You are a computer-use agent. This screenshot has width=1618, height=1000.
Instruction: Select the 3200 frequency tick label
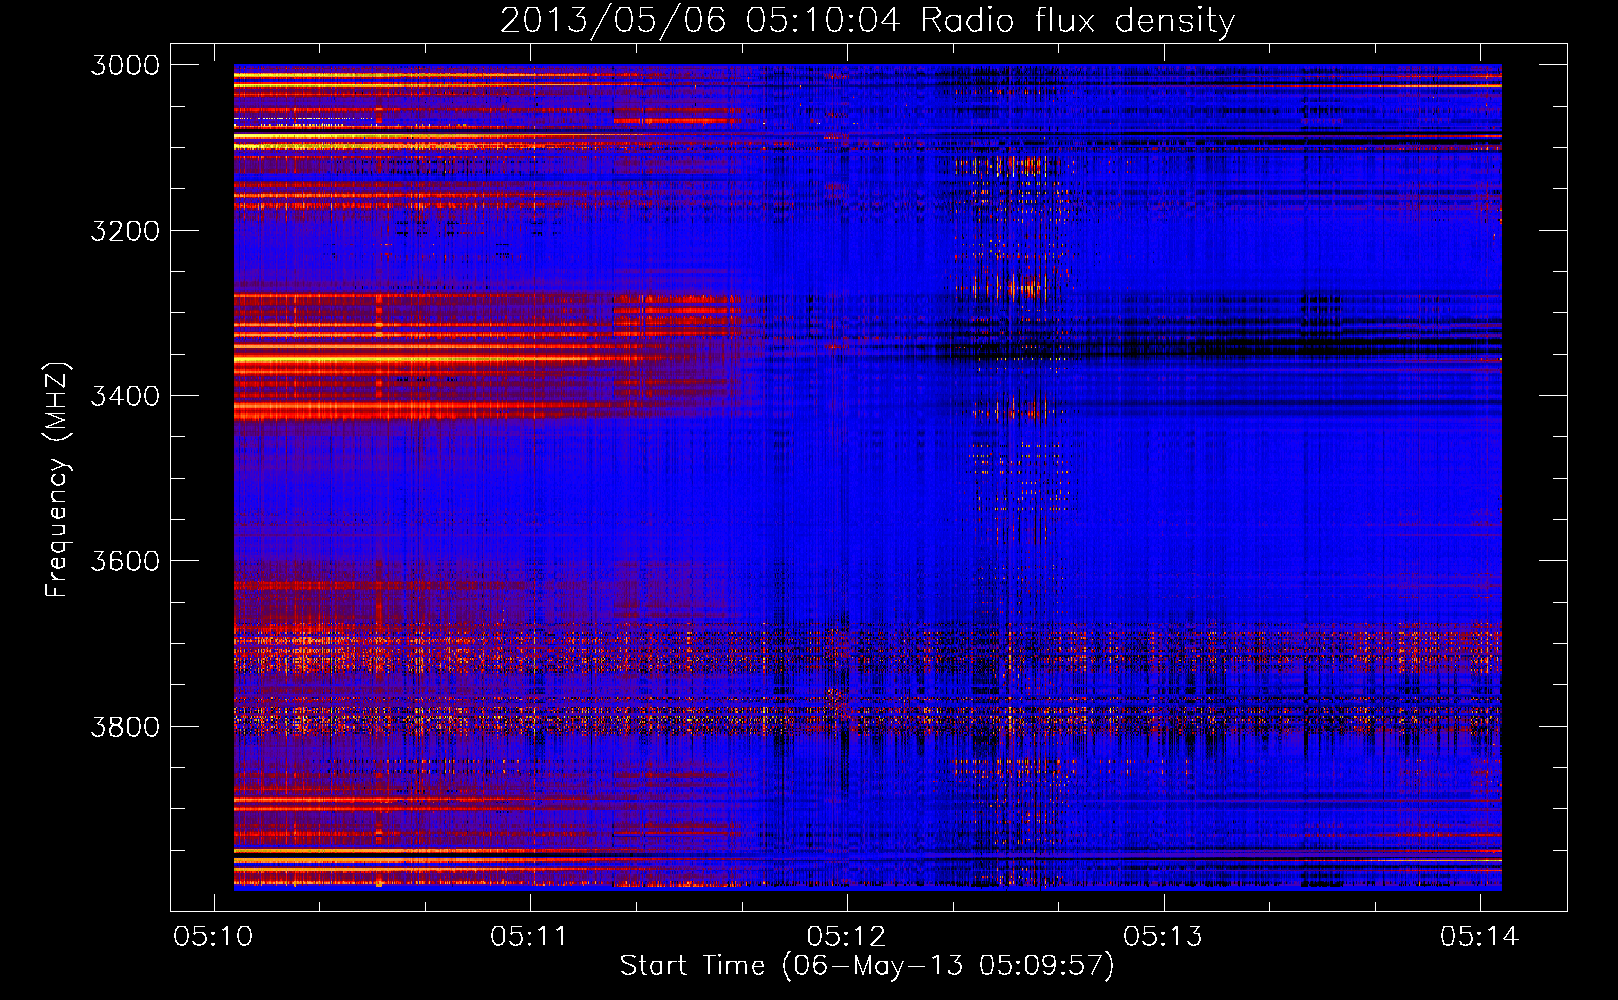pyautogui.click(x=125, y=231)
